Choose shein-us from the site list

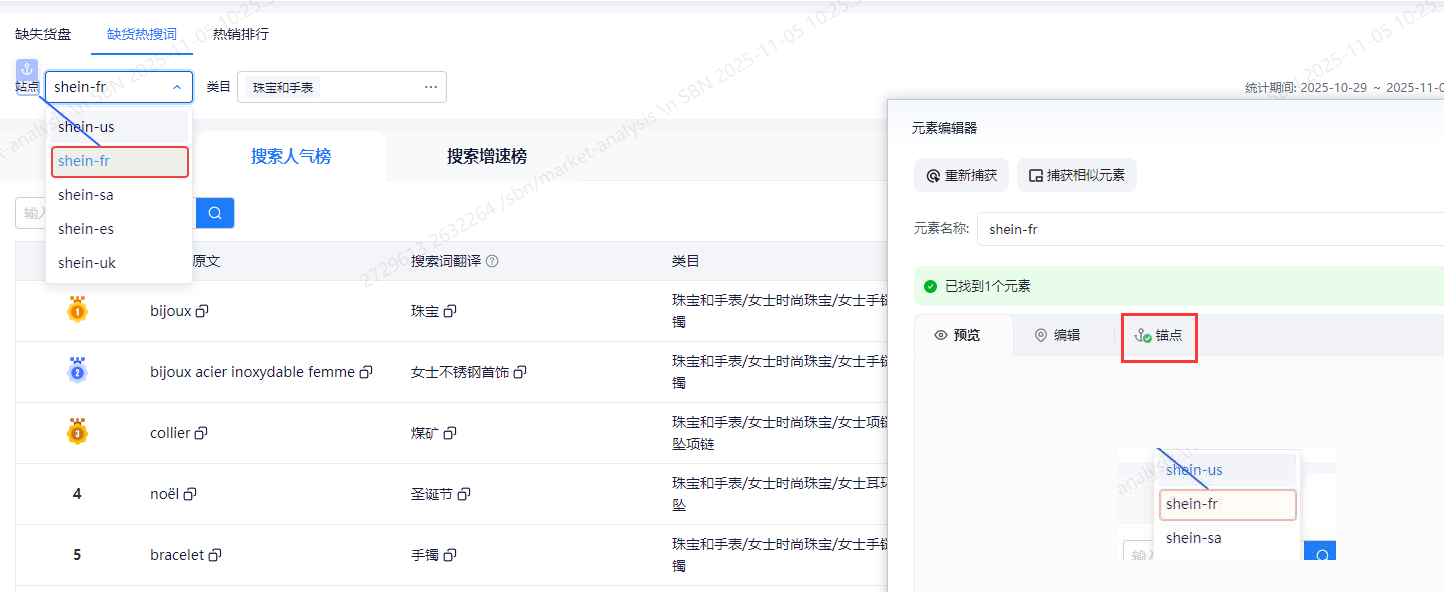[119, 127]
